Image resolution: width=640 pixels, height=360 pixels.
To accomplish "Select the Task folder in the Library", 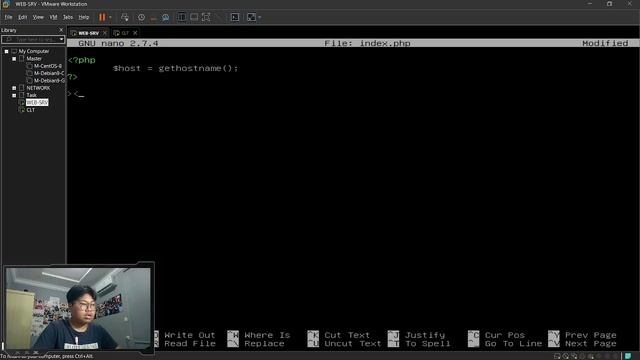I will tap(31, 95).
